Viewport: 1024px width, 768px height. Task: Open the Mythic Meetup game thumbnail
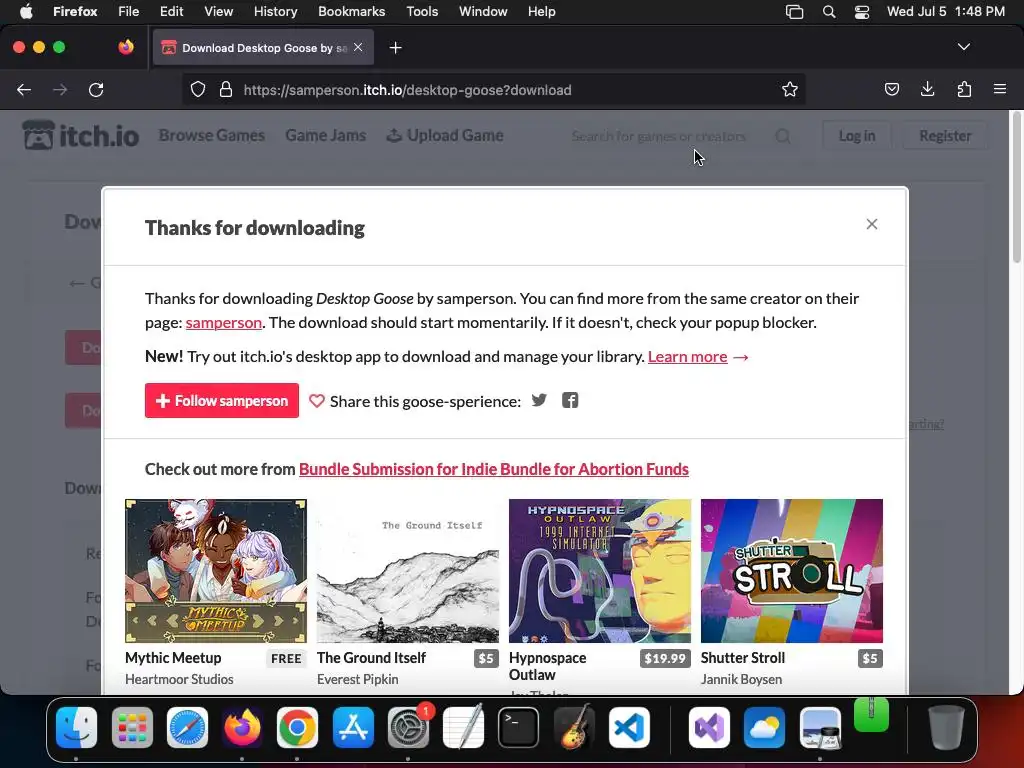coord(216,571)
